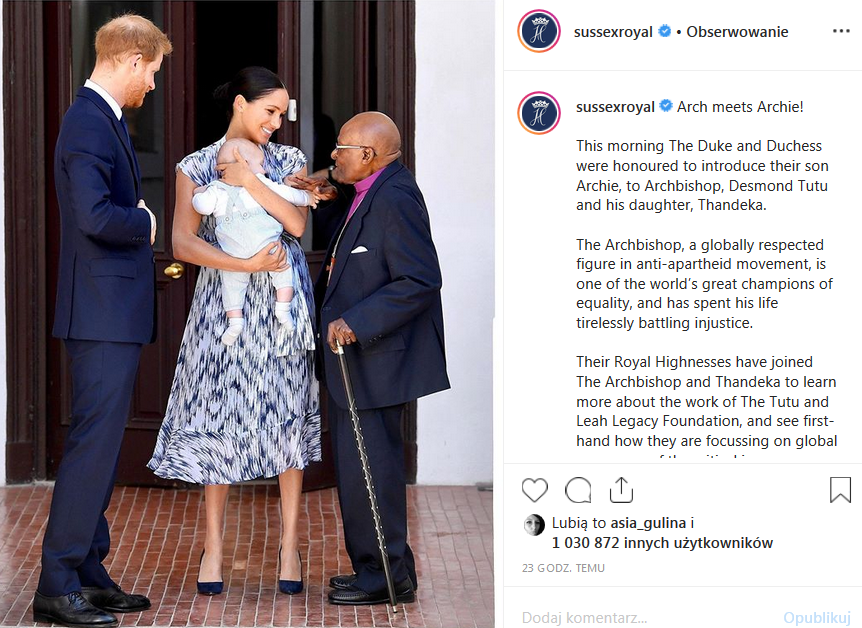Open asia_gulina profile from likes

648,523
